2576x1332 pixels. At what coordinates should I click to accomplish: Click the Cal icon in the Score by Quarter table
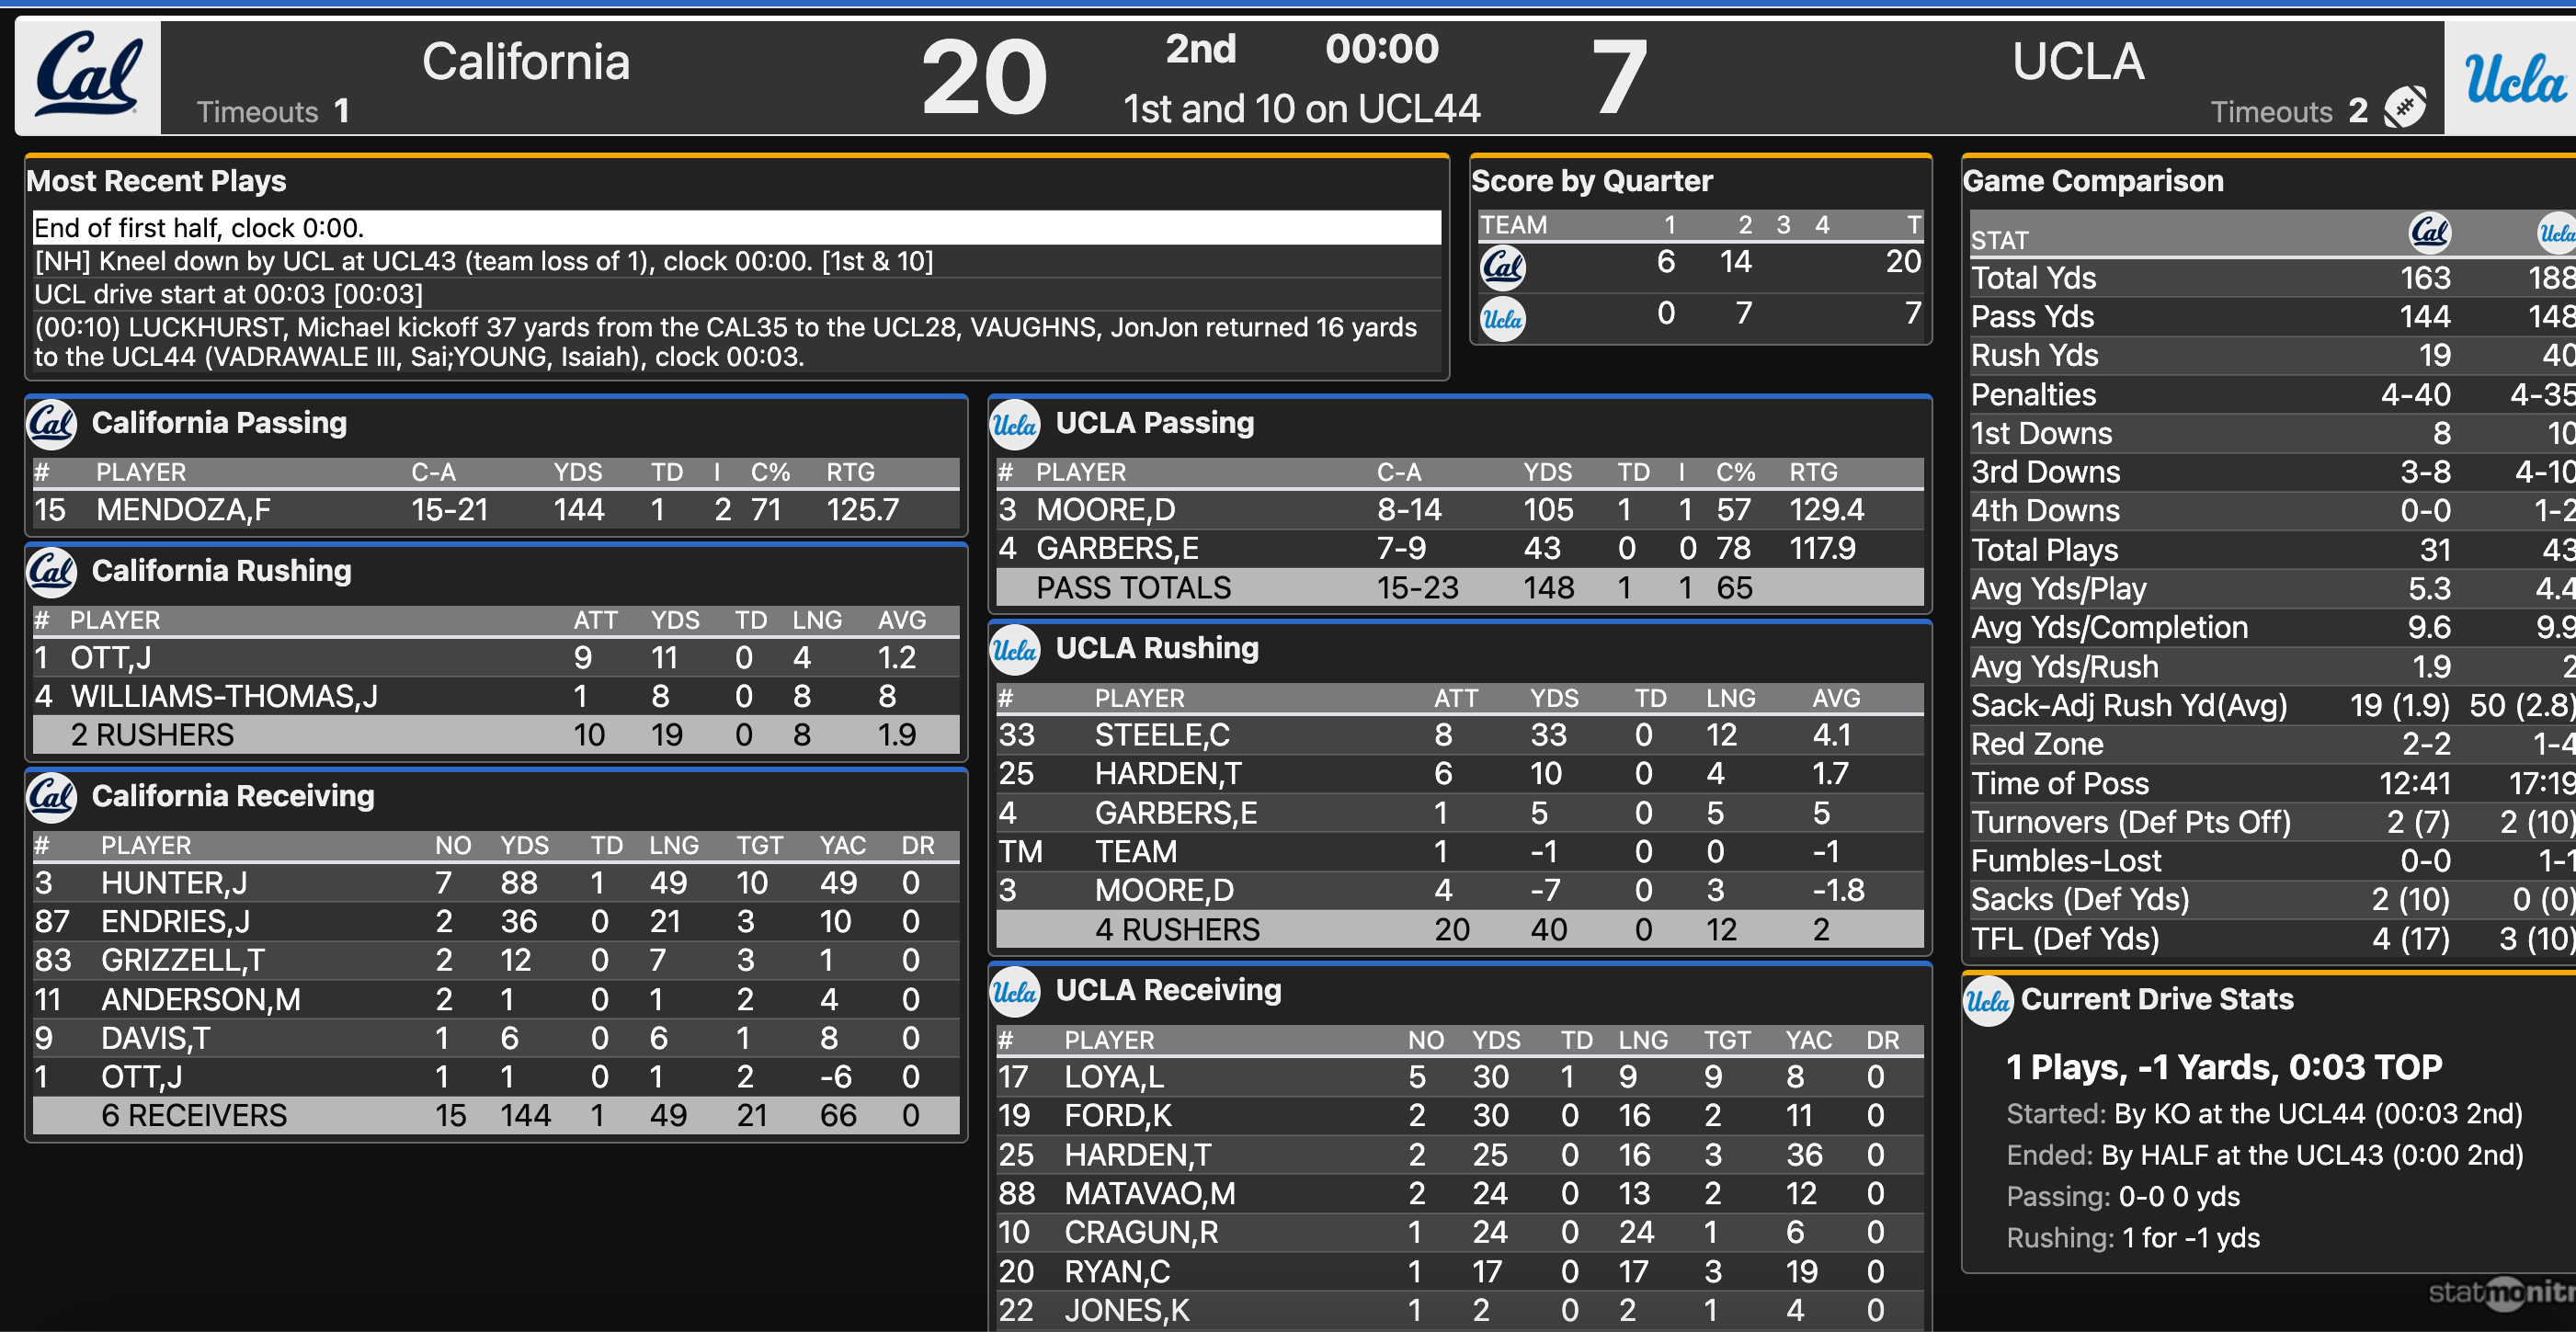(1503, 267)
